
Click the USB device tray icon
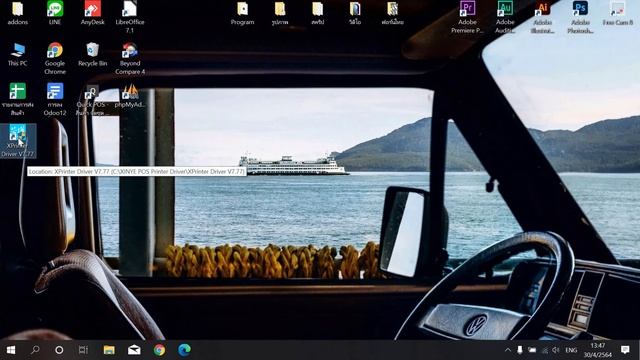point(520,350)
